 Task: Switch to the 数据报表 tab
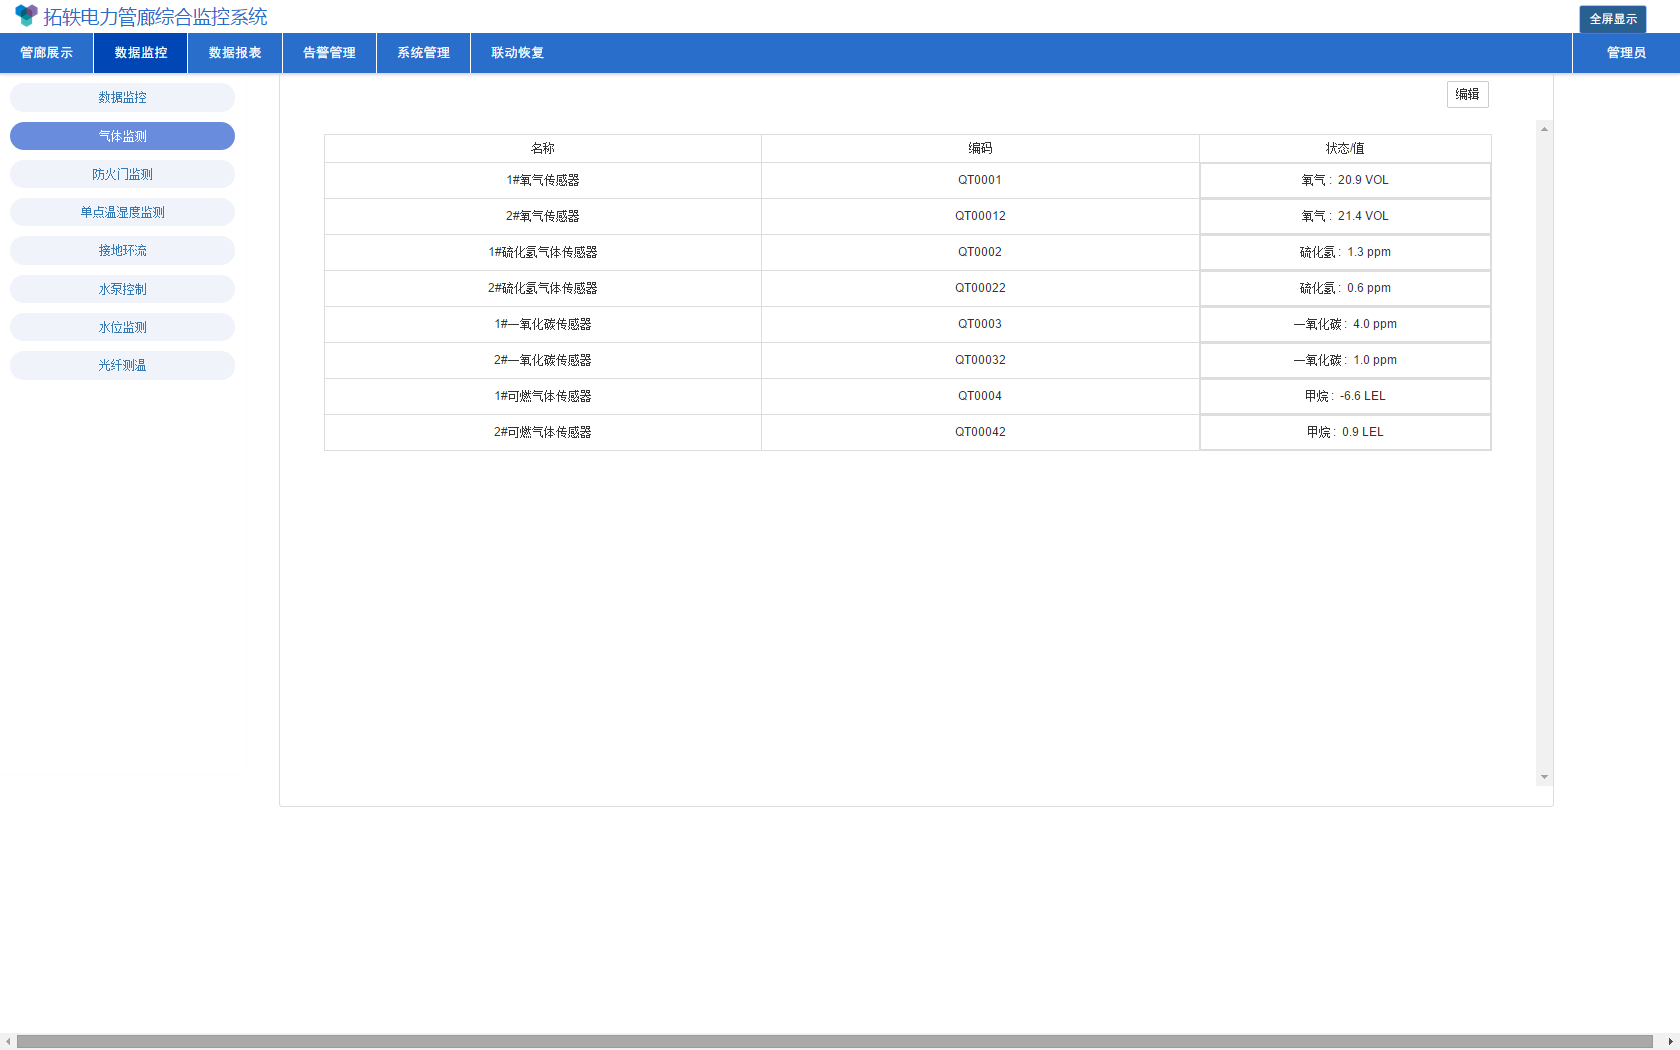[235, 53]
